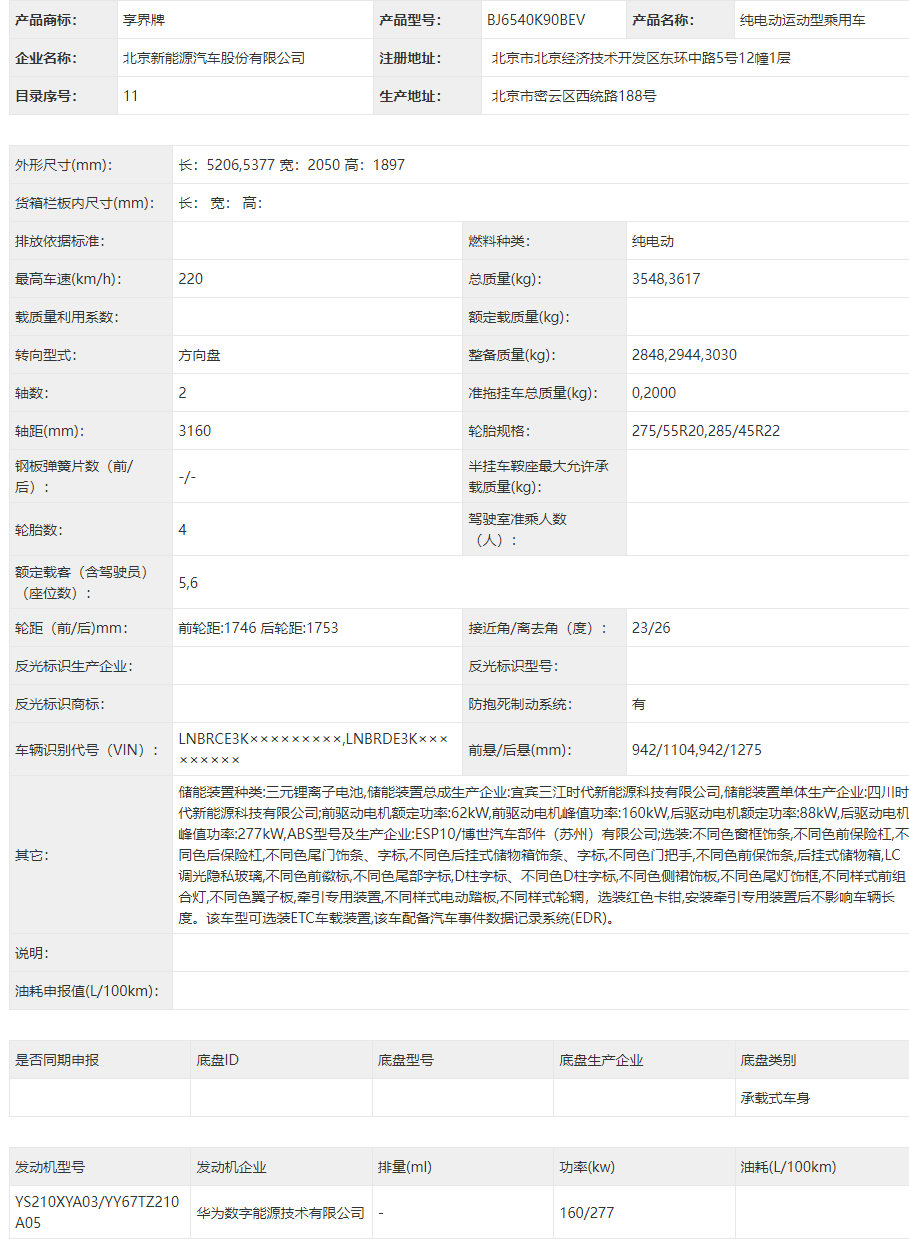
Task: Select the brand name 享界牌
Action: coord(143,20)
